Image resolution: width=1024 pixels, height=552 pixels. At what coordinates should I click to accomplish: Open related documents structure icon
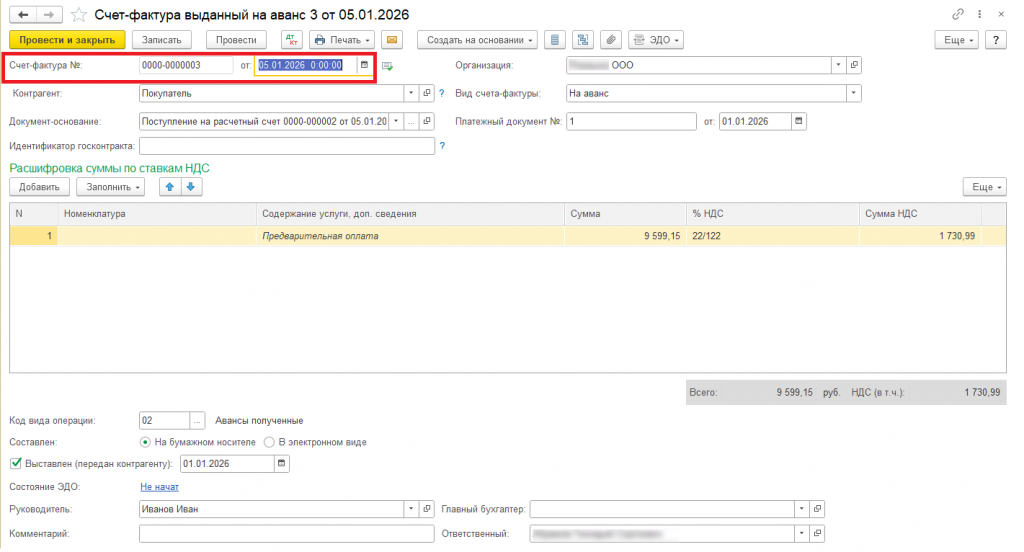pyautogui.click(x=583, y=40)
